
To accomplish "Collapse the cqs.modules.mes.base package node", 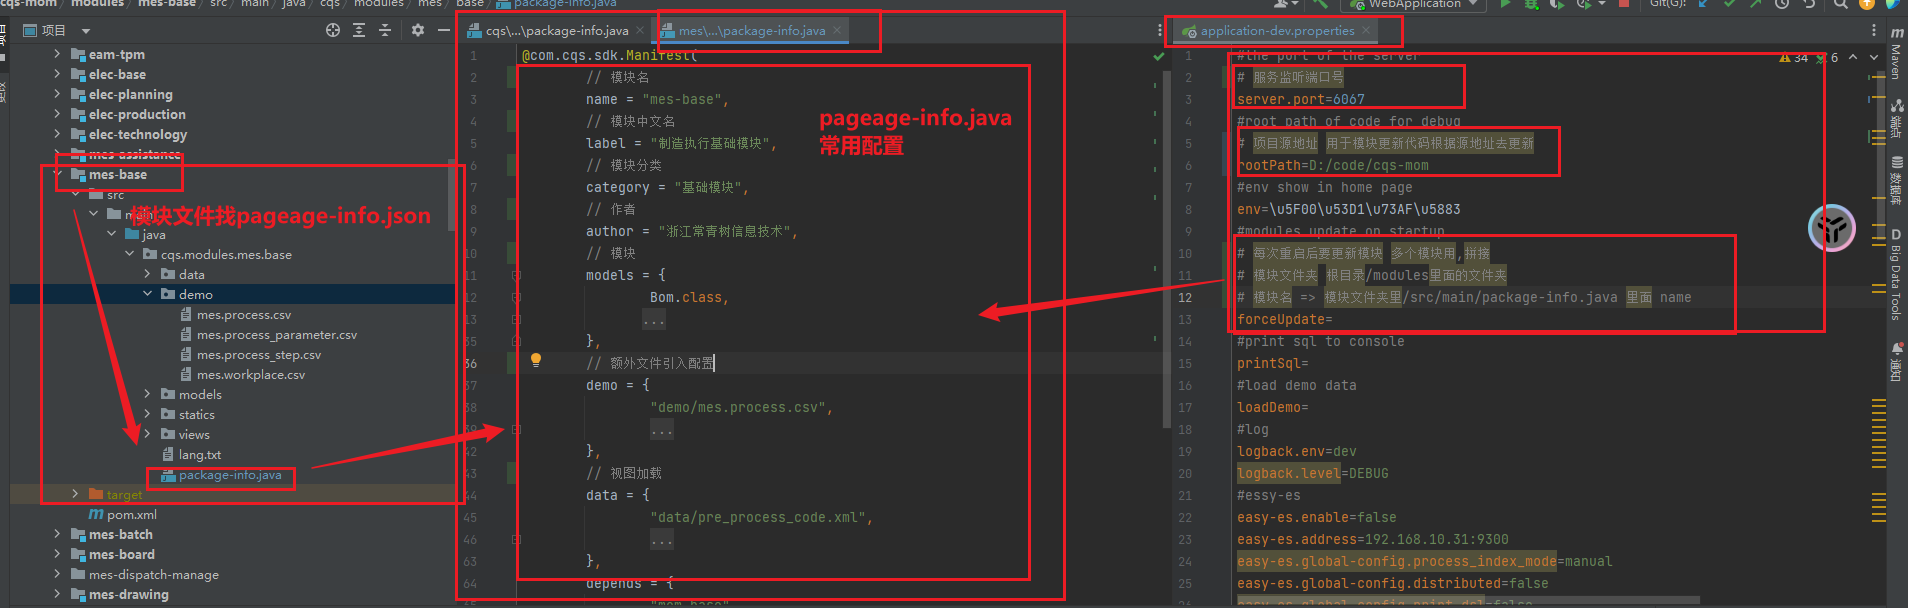I will tap(129, 254).
